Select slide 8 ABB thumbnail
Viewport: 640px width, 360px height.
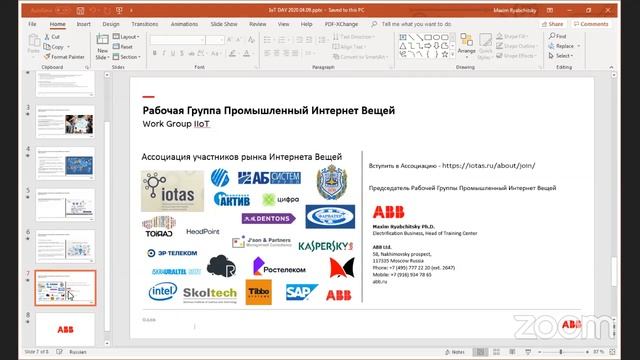pyautogui.click(x=65, y=329)
